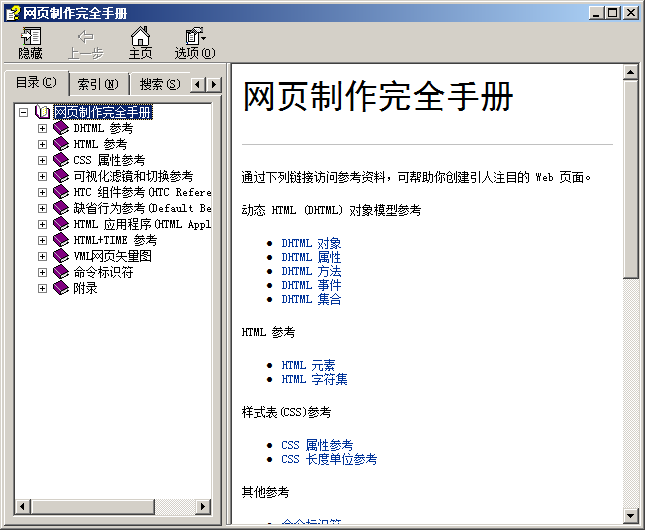
Task: Expand the 附录 node
Action: click(x=42, y=289)
